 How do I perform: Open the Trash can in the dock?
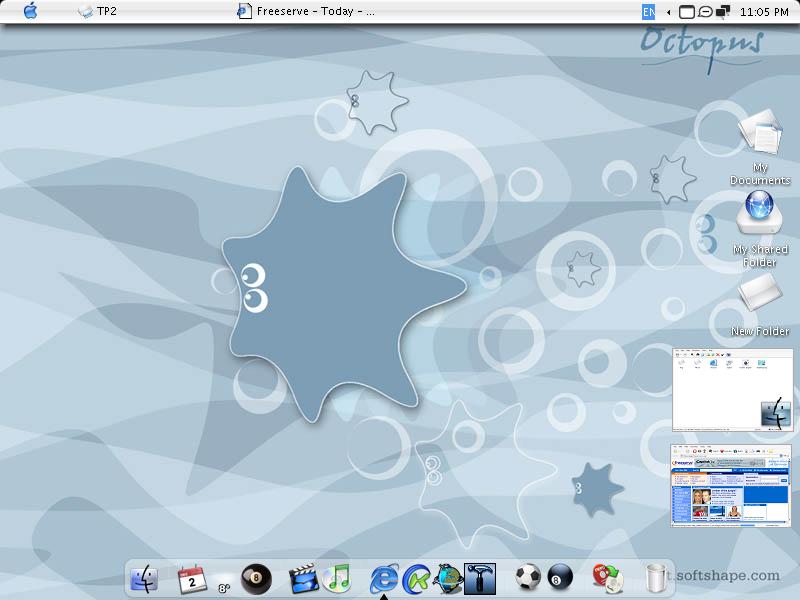[x=656, y=579]
